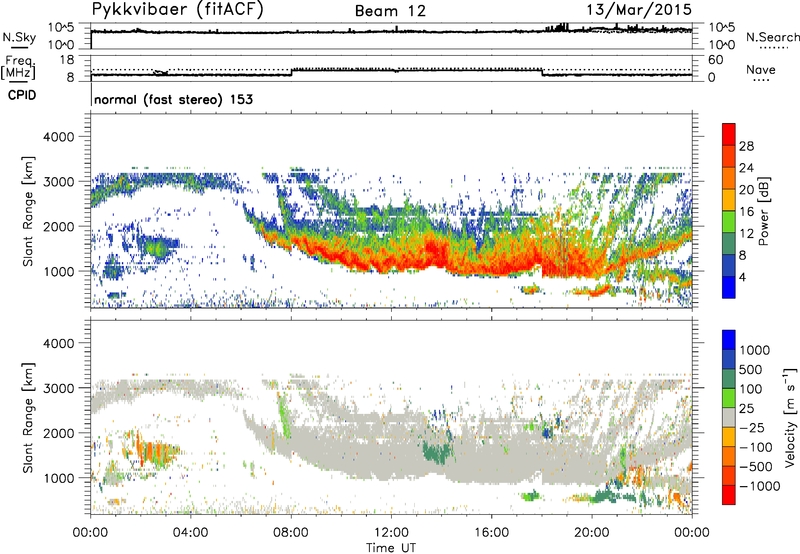Click the 1000 label on Velocity colorbar
The height and width of the screenshot is (554, 800).
click(x=755, y=350)
